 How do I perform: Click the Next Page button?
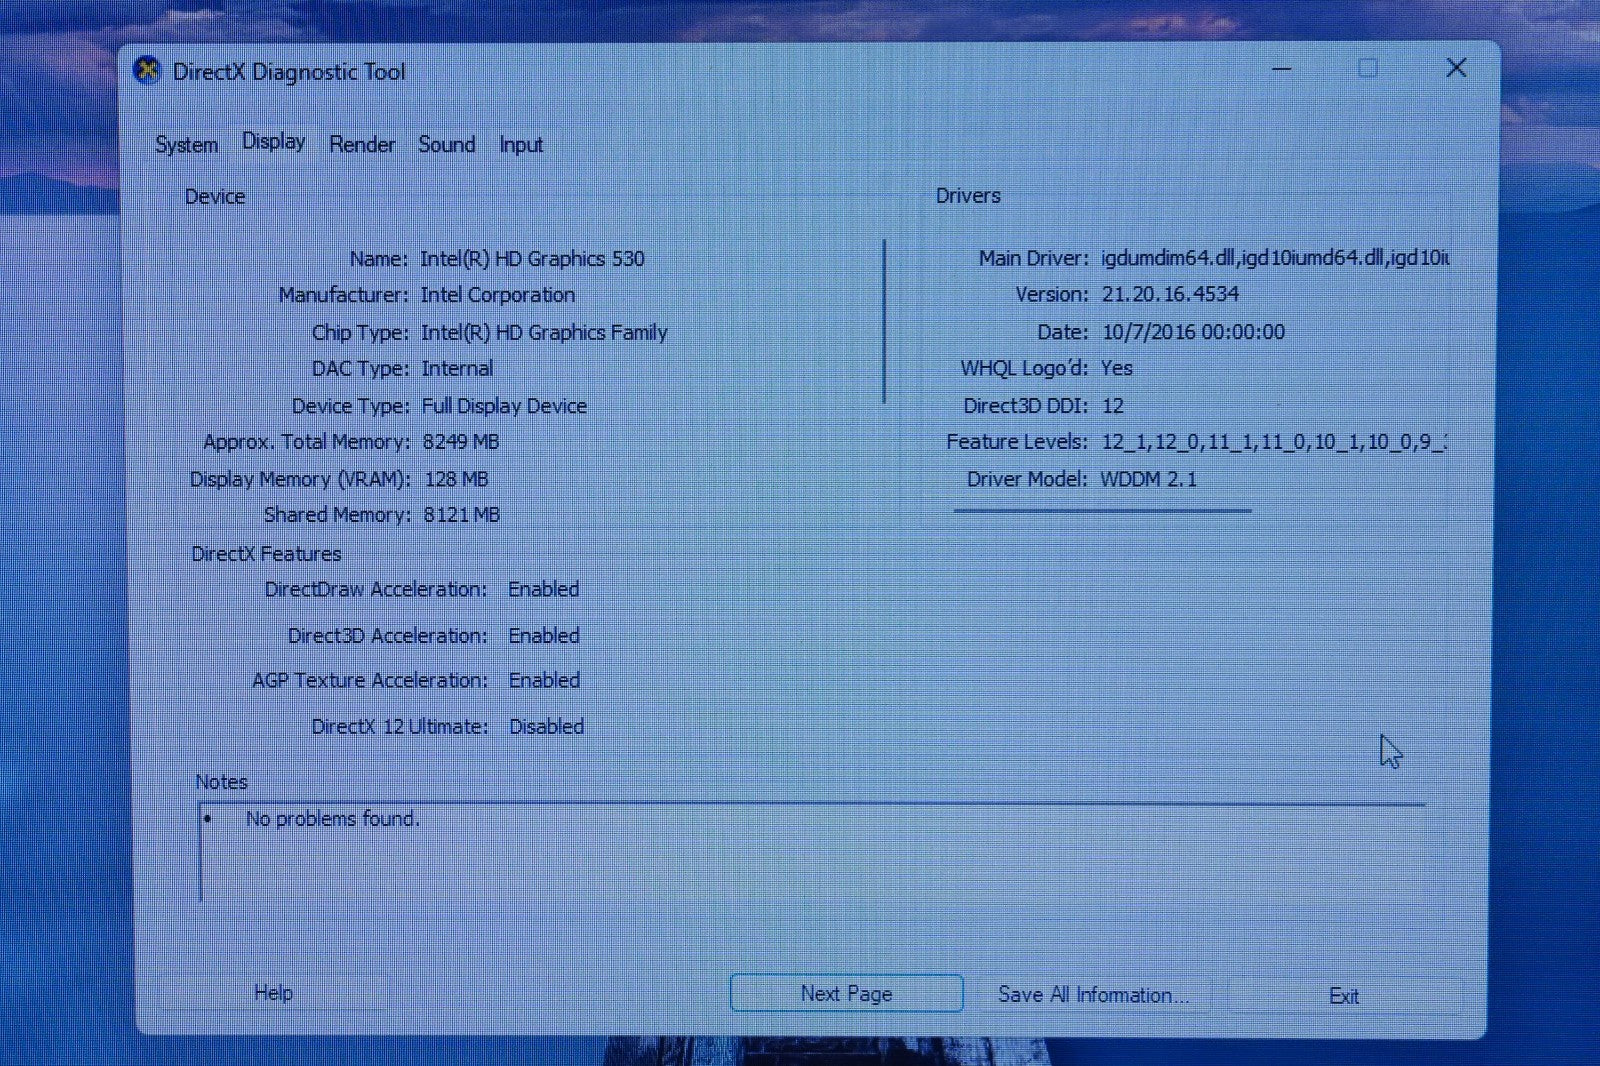pyautogui.click(x=845, y=993)
